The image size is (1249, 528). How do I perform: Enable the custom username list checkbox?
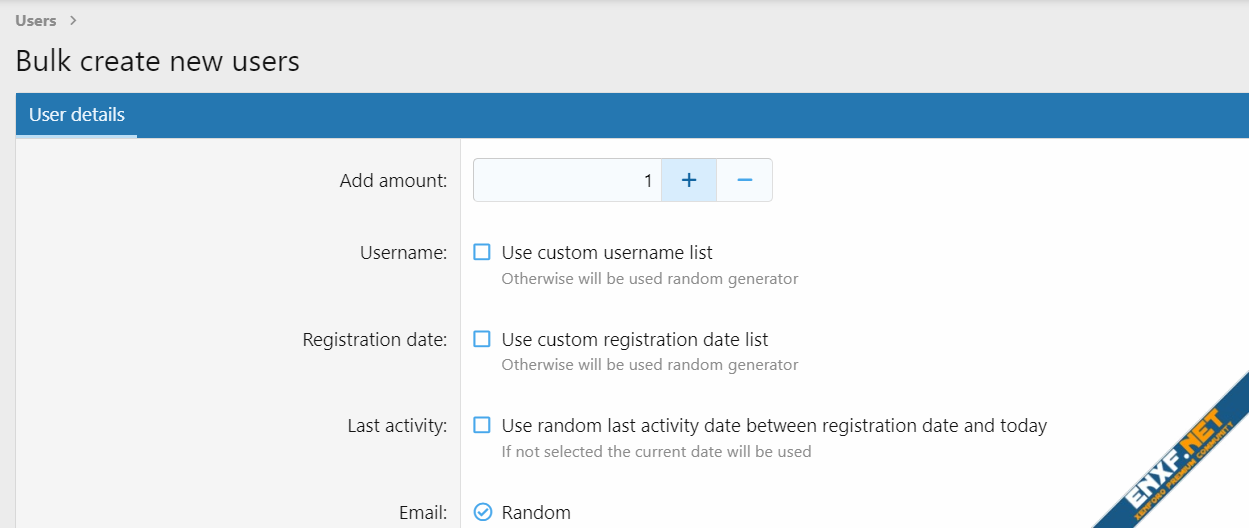(x=482, y=253)
